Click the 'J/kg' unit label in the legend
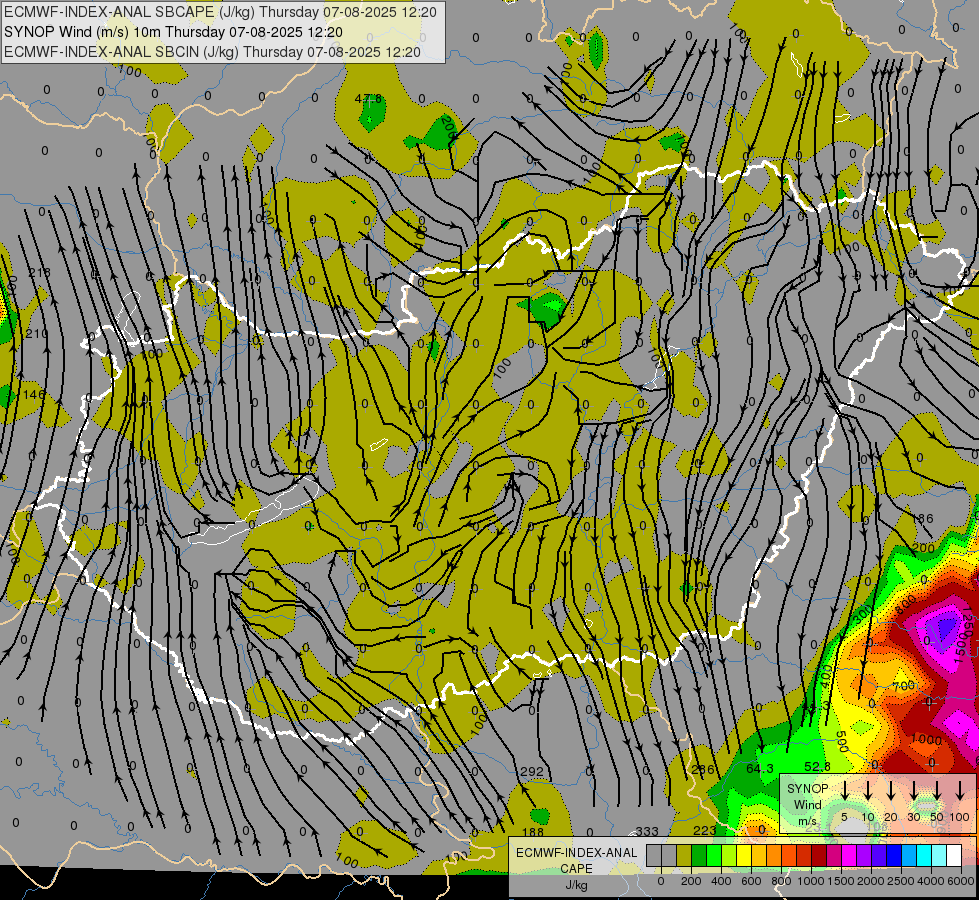This screenshot has height=900, width=979. [x=576, y=885]
